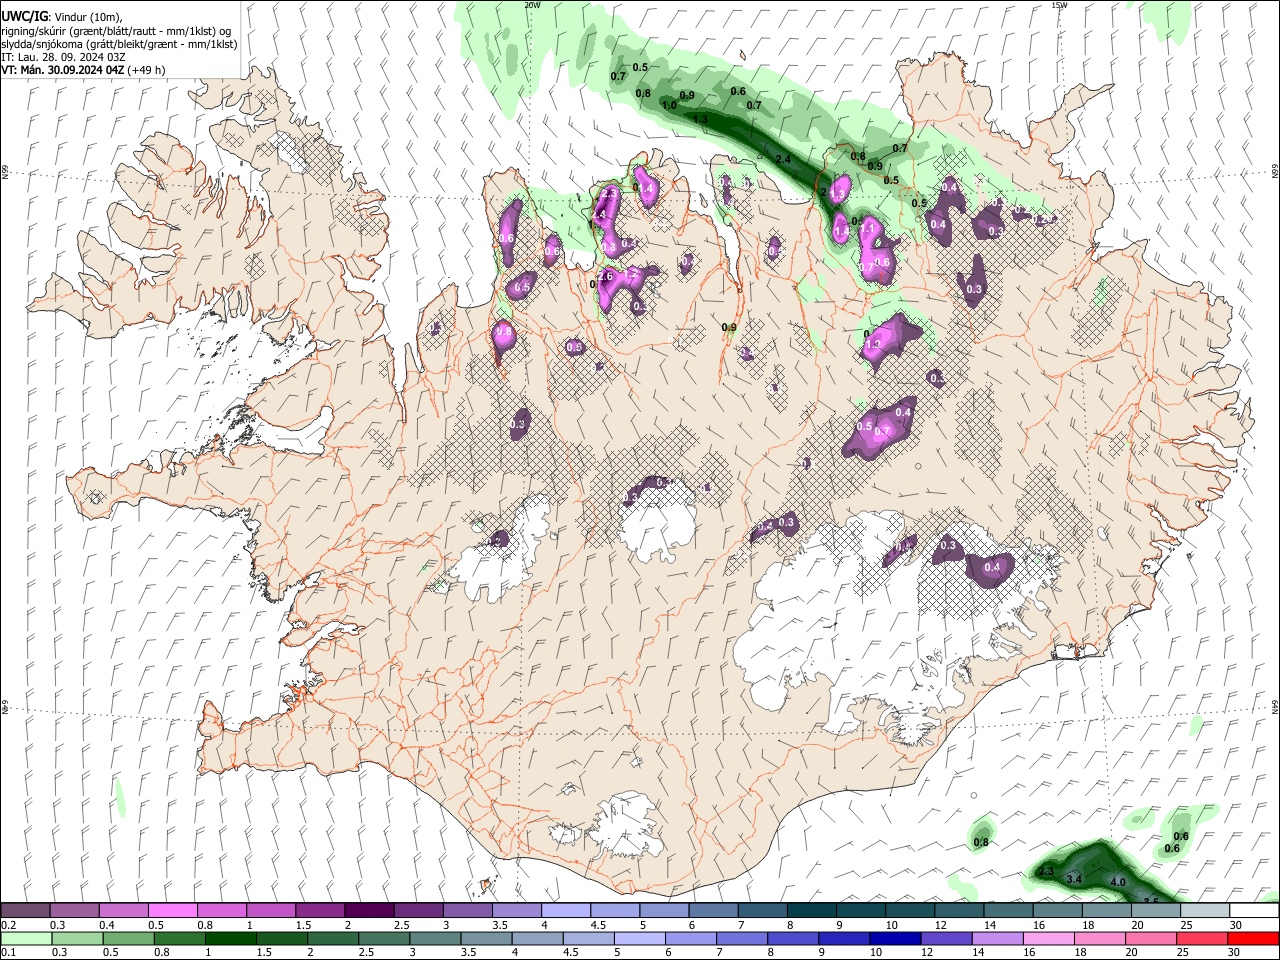Screen dimensions: 1280x960
Task: Click the 15W longitude label at the top
Action: click(1059, 5)
